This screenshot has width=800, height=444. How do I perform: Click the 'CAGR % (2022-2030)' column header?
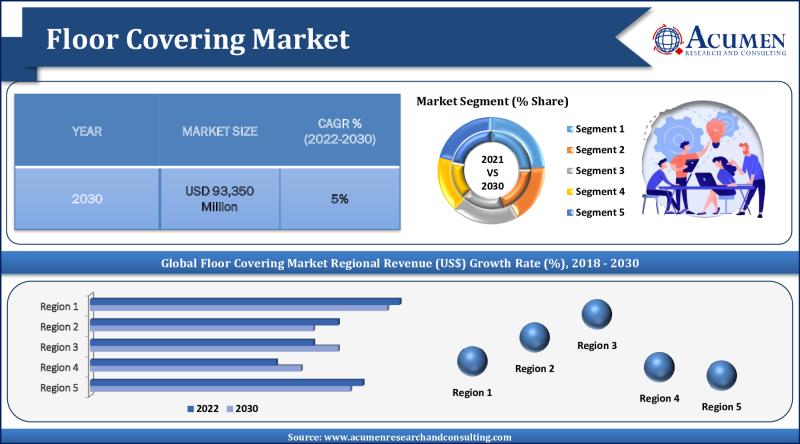tap(339, 131)
